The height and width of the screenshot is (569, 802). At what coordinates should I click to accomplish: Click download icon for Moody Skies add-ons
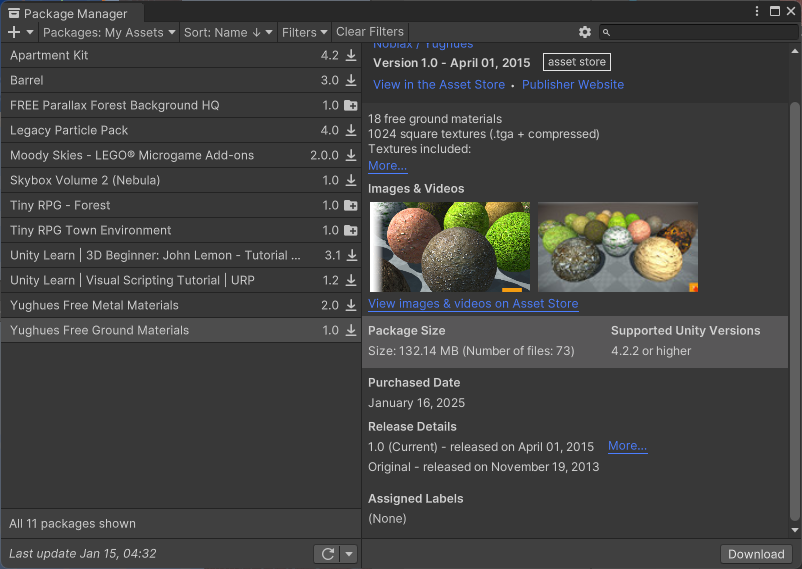[351, 155]
